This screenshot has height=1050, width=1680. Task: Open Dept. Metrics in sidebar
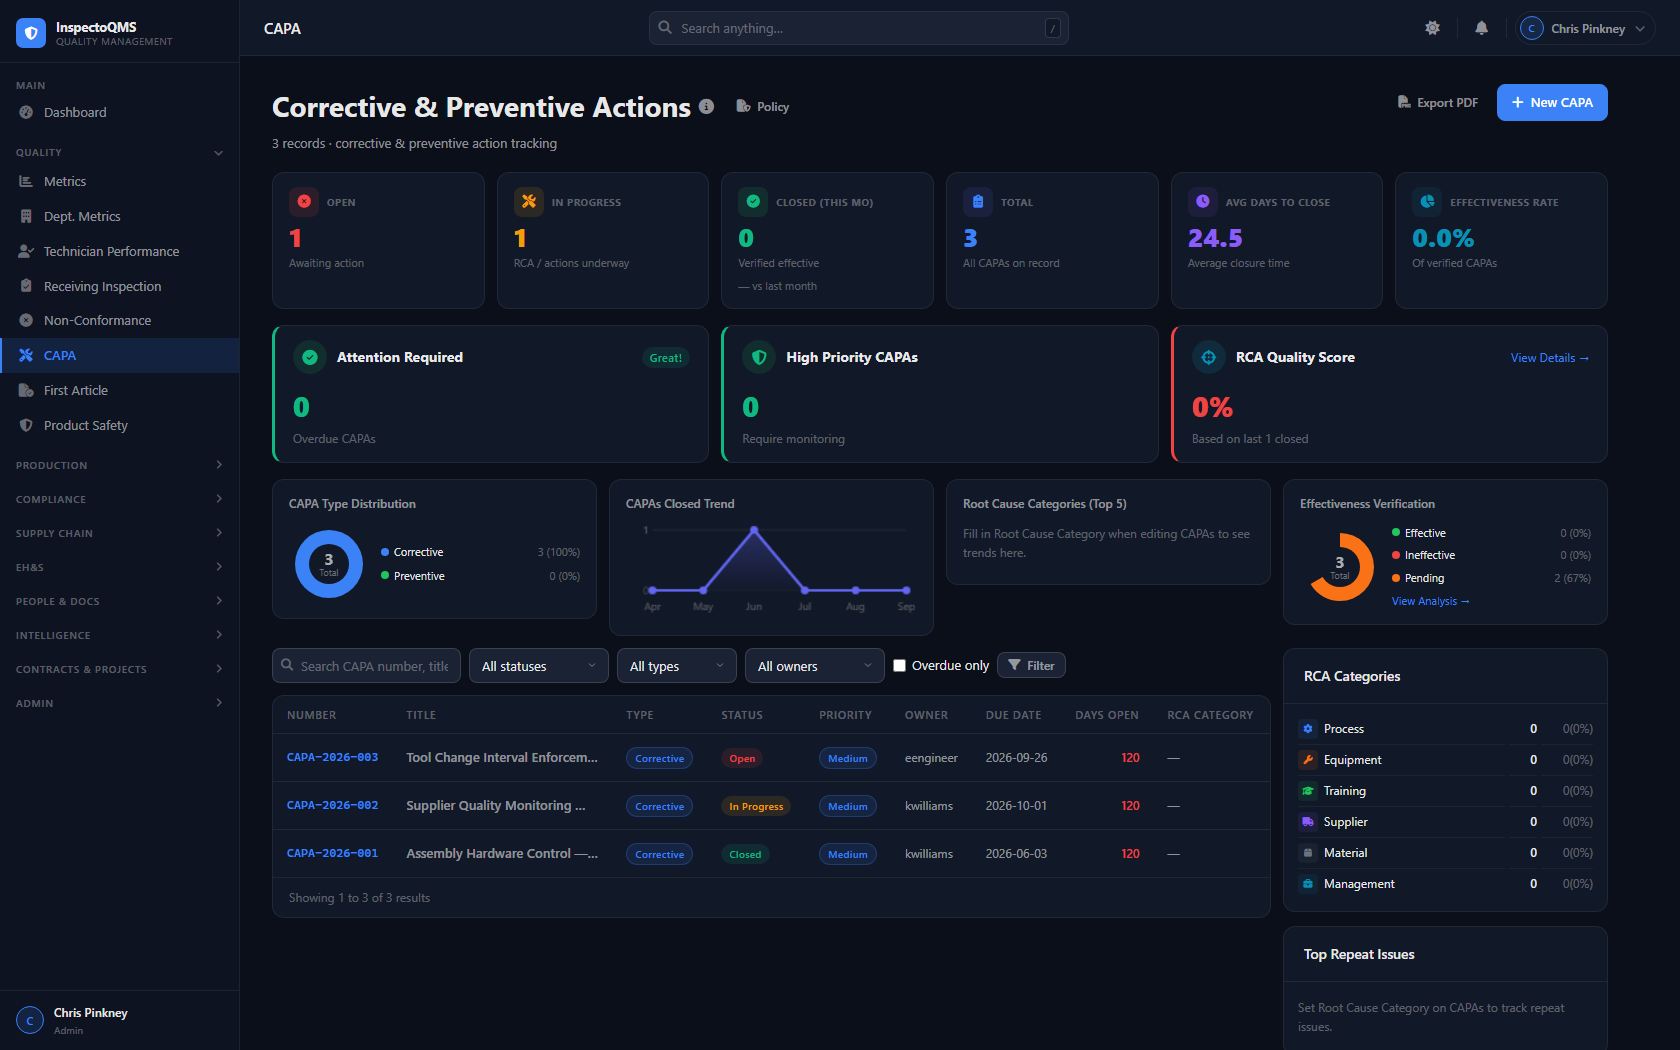point(119,216)
